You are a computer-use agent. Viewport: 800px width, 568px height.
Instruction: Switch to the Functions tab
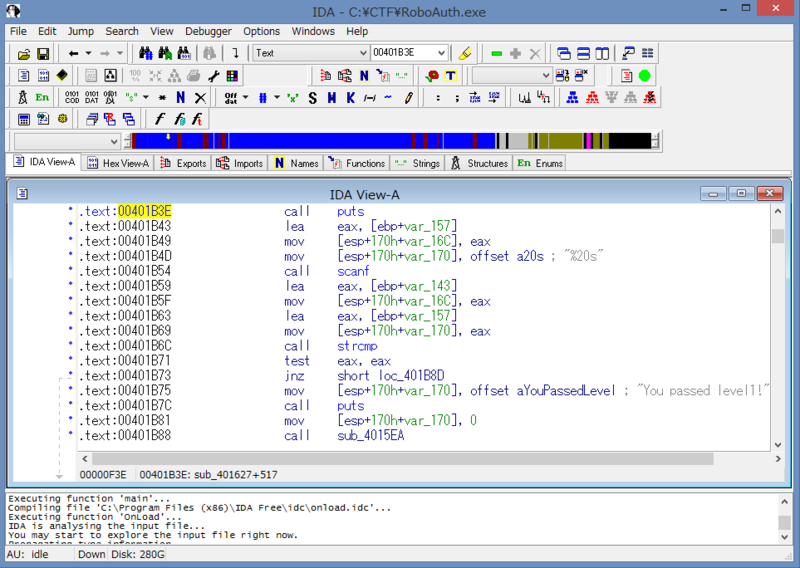(x=357, y=163)
